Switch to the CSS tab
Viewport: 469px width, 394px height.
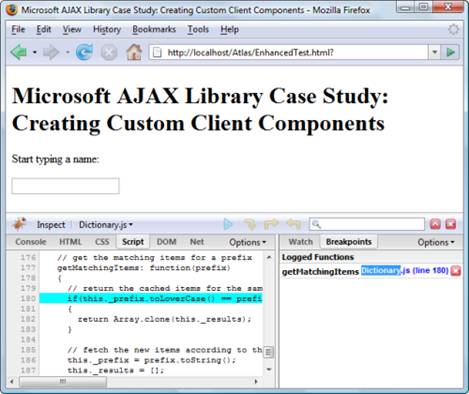point(102,242)
